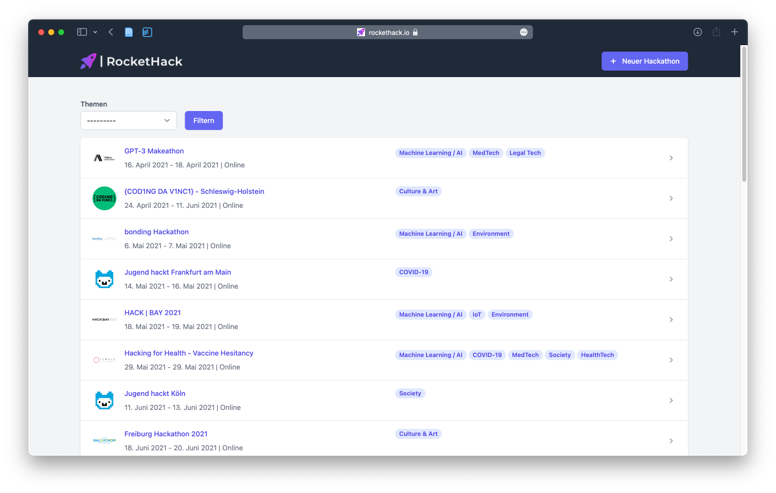Expand the bonding Hackathon row chevron
Screen dimensions: 776x493
671,239
